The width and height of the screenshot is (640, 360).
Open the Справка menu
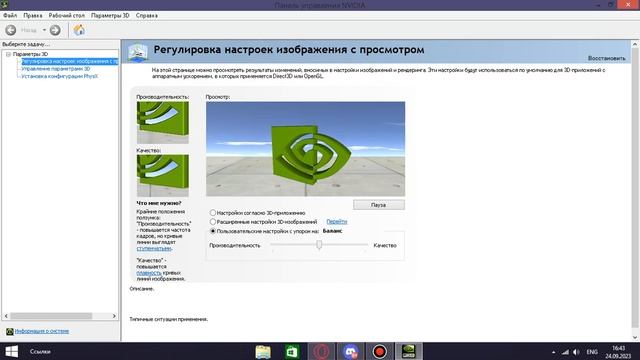point(147,15)
